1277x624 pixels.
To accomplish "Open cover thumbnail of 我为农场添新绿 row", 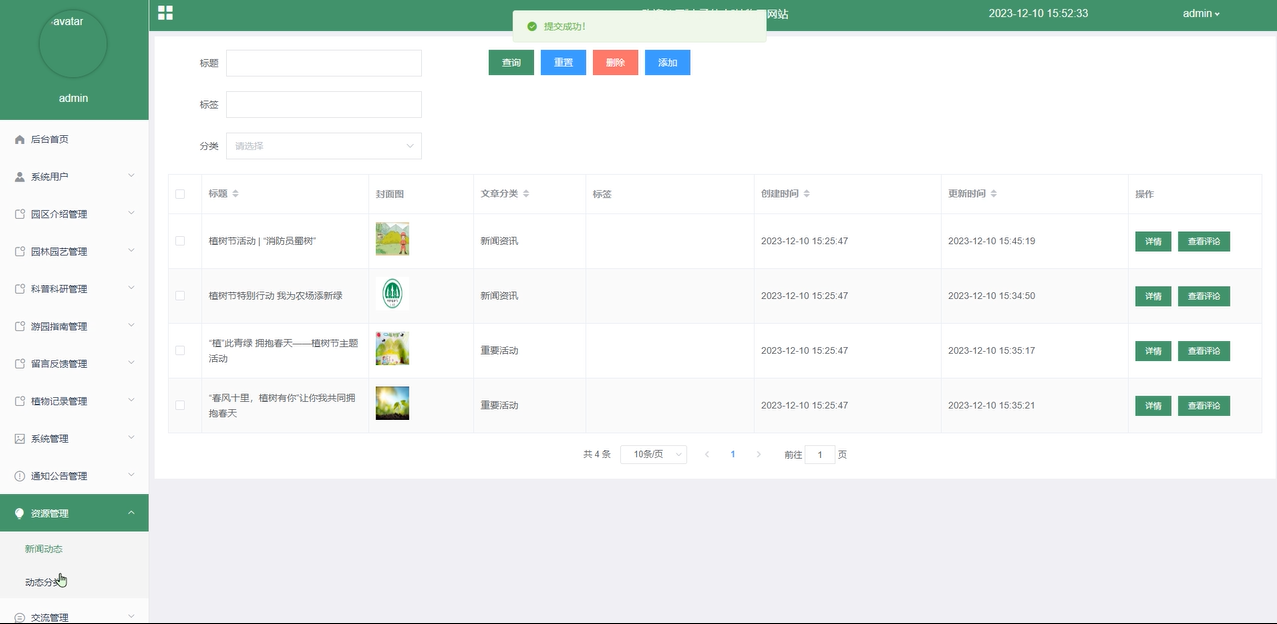I will click(392, 294).
